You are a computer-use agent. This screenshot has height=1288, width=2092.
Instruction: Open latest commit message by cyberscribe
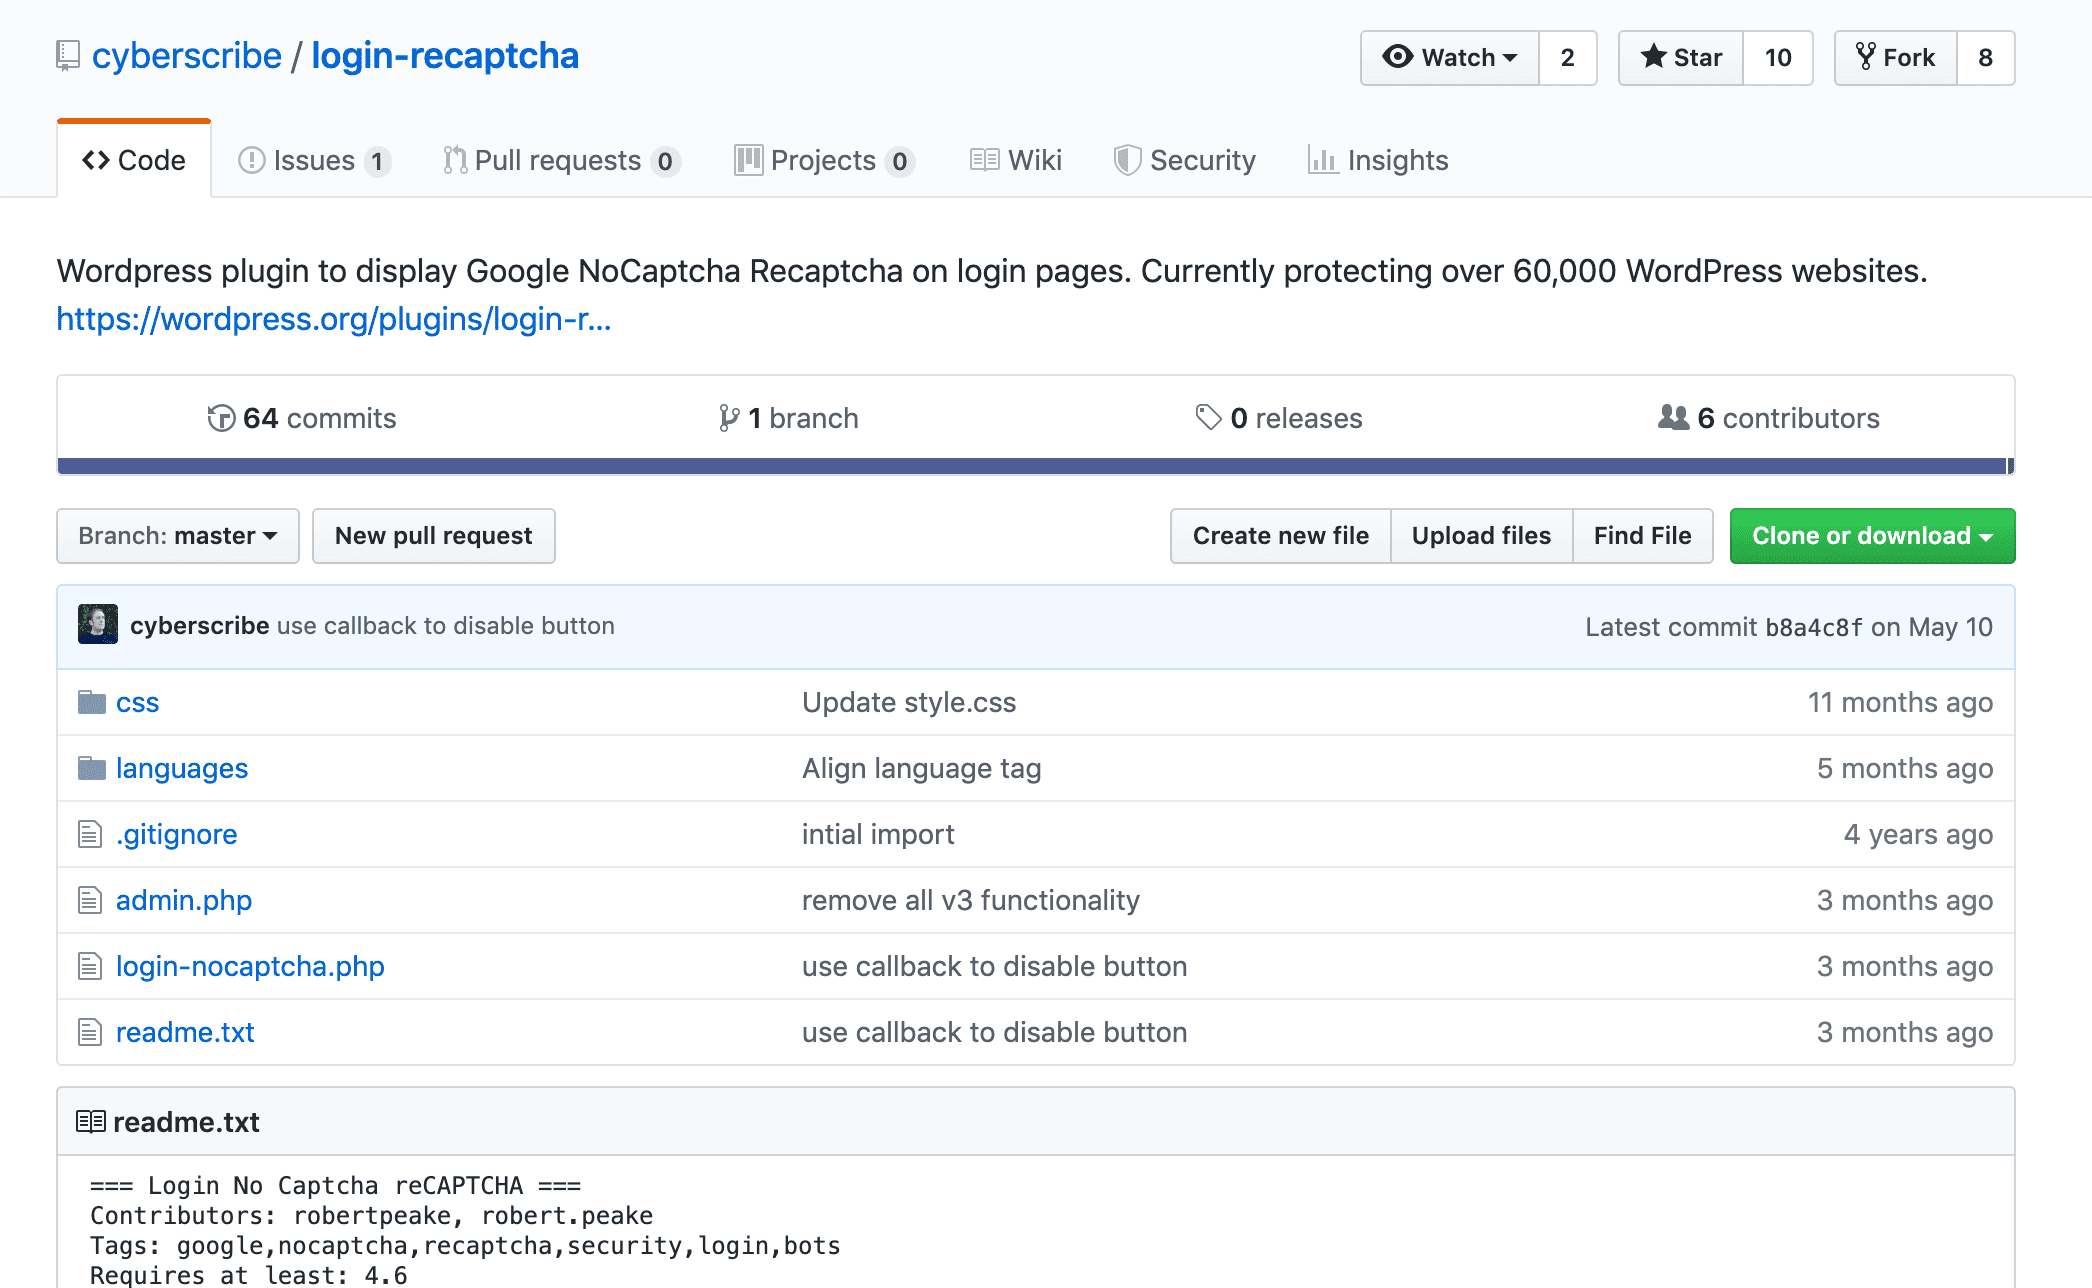[446, 626]
